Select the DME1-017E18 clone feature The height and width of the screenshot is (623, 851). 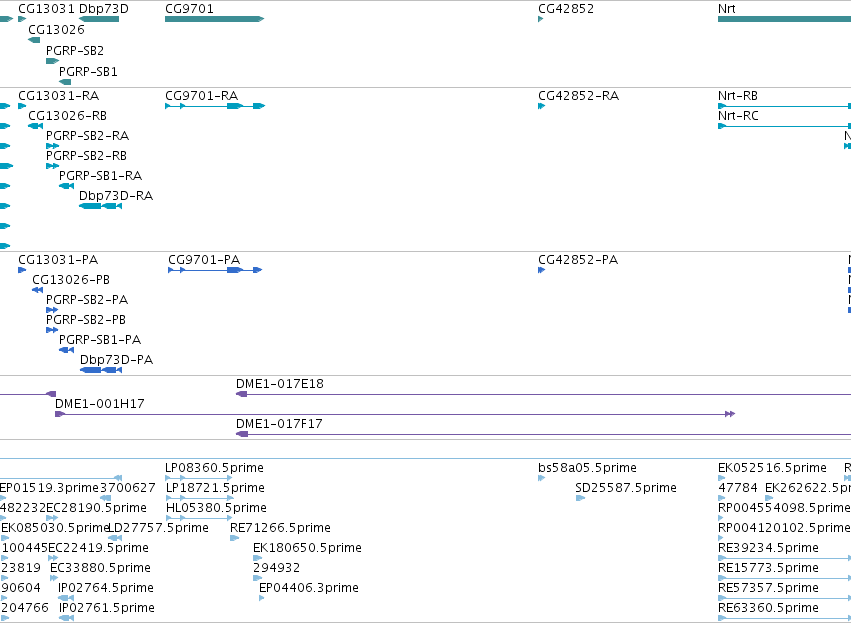pyautogui.click(x=543, y=394)
